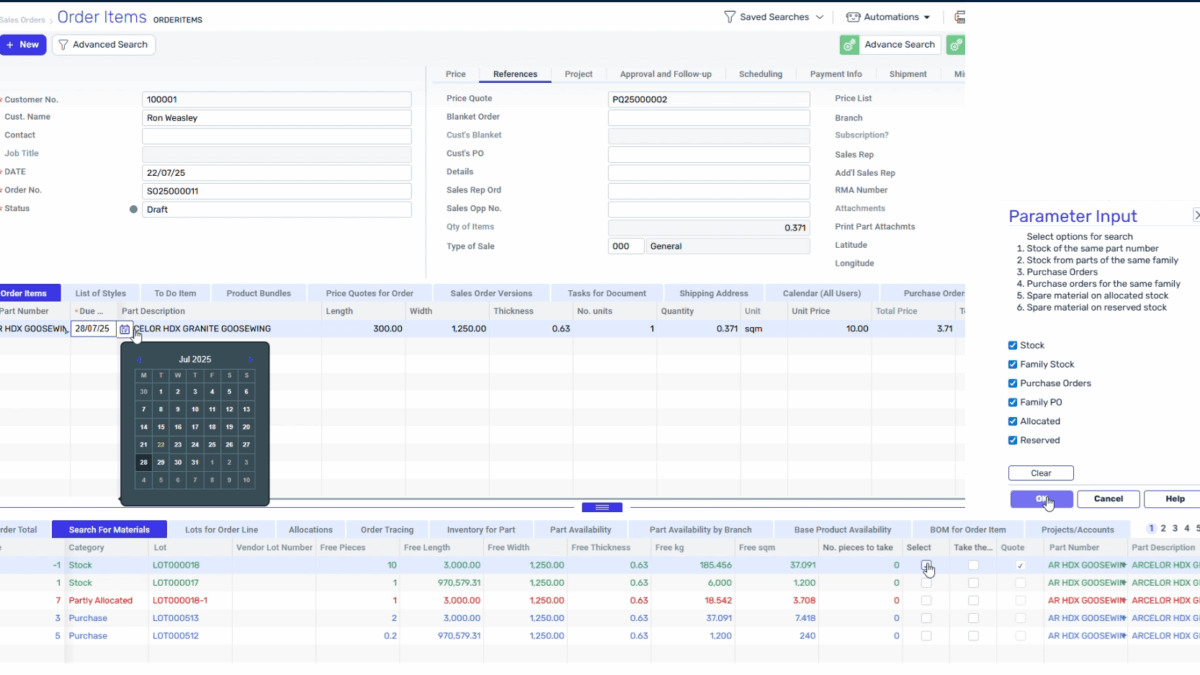Click the Clear button in Parameter Input
The width and height of the screenshot is (1200, 675).
click(x=1040, y=474)
